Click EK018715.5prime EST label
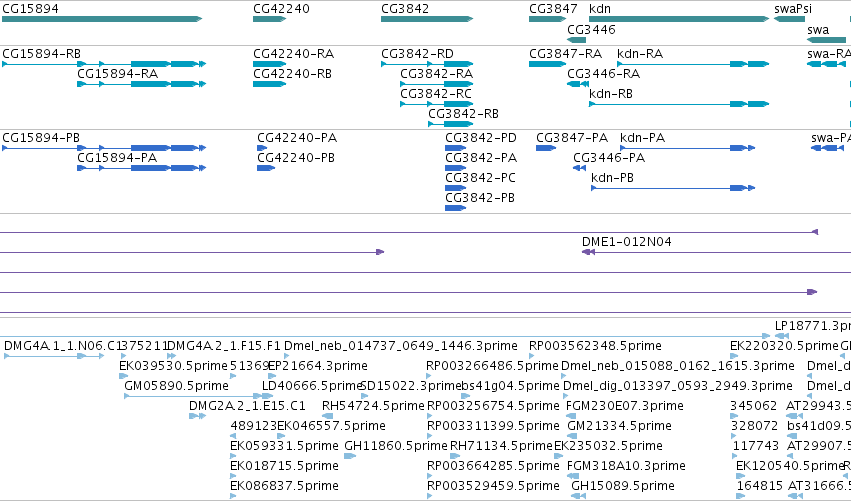Screen dimensions: 851x501 coord(284,466)
